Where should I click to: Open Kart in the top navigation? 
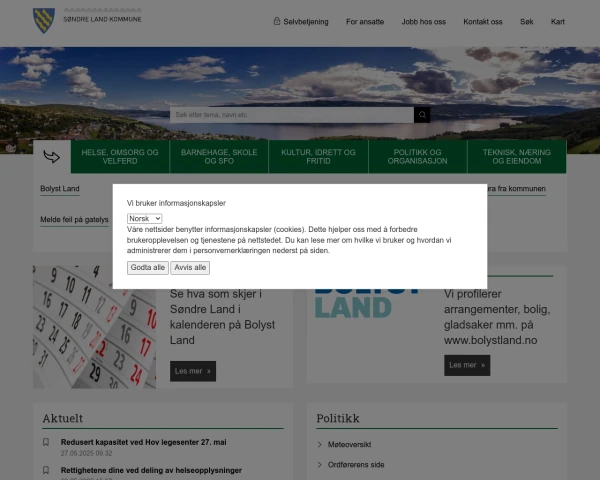(x=558, y=22)
